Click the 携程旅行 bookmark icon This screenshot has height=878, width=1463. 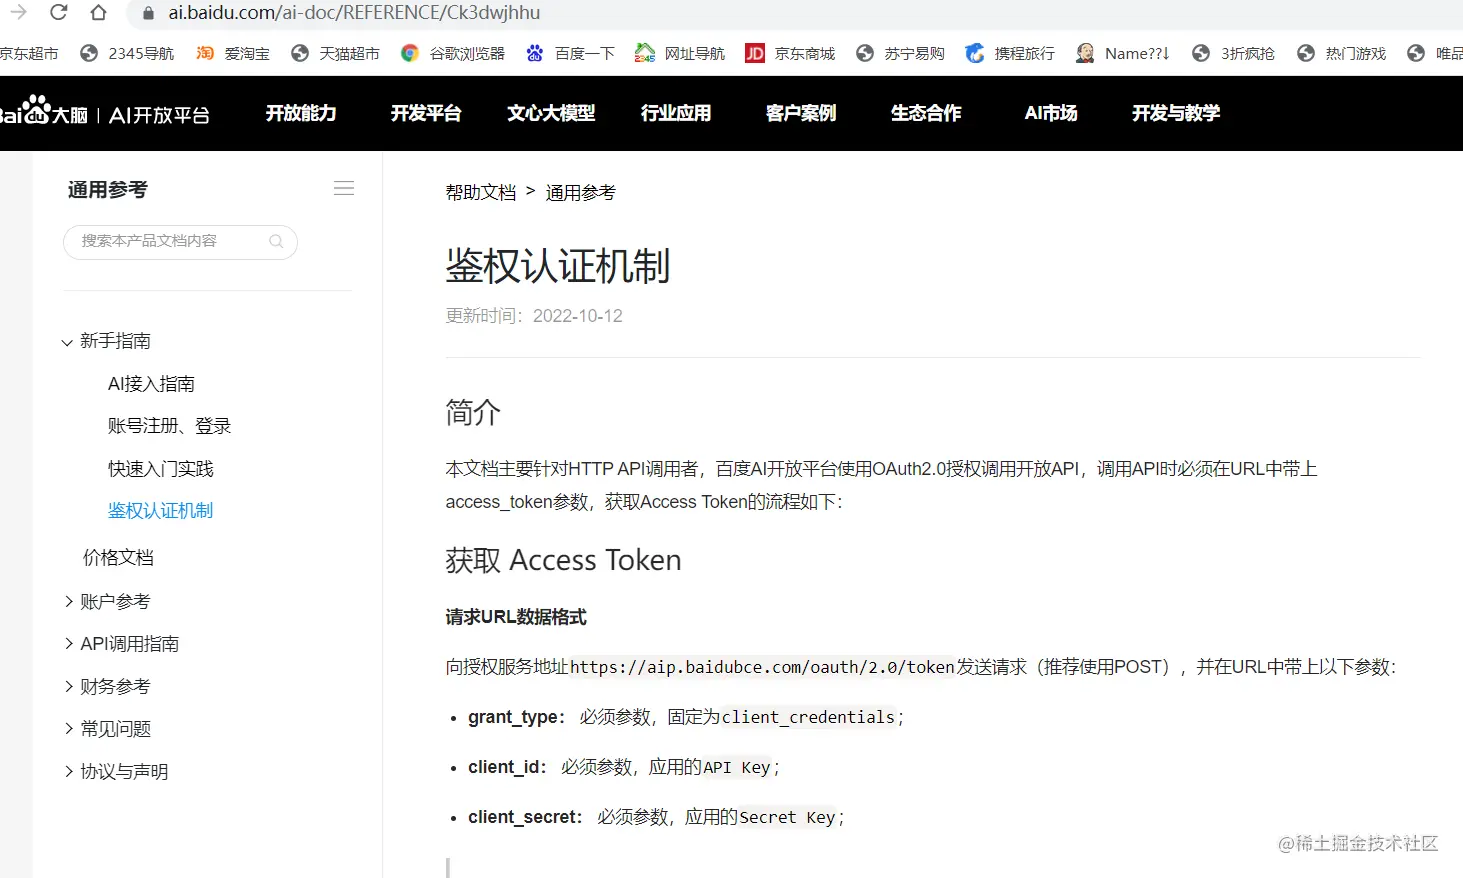[974, 53]
